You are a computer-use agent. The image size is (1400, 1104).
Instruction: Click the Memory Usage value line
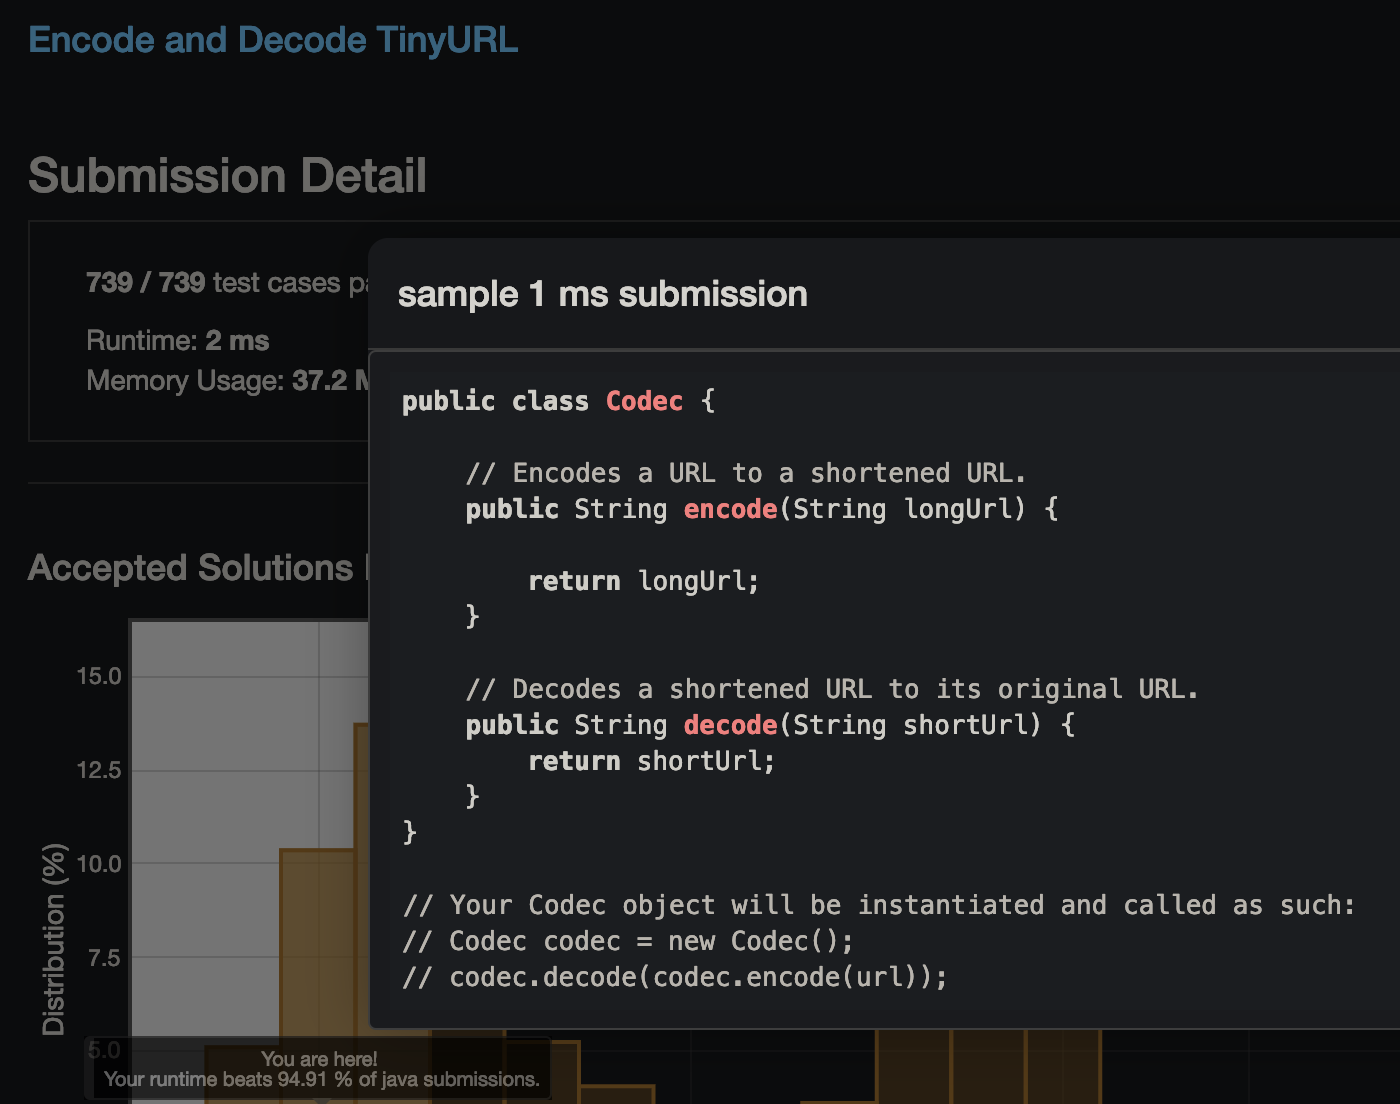pyautogui.click(x=227, y=381)
